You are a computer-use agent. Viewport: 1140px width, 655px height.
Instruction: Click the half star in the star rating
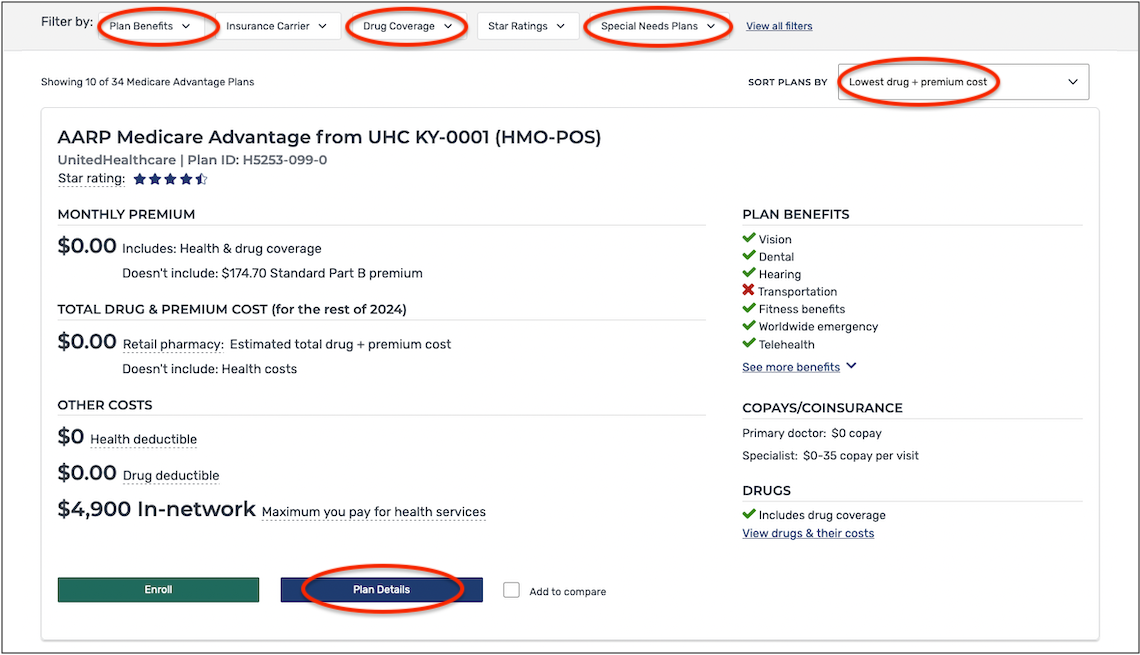[201, 179]
